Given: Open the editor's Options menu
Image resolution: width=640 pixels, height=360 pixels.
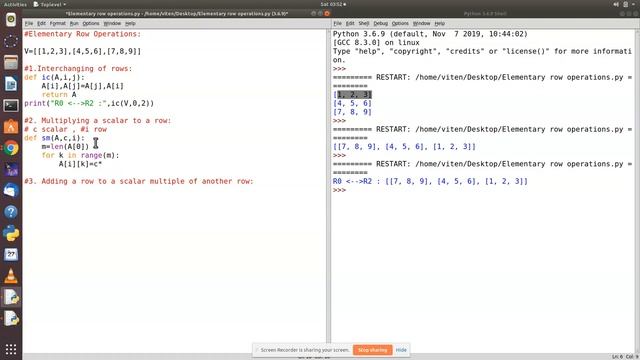Looking at the screenshot, I should click(x=91, y=23).
